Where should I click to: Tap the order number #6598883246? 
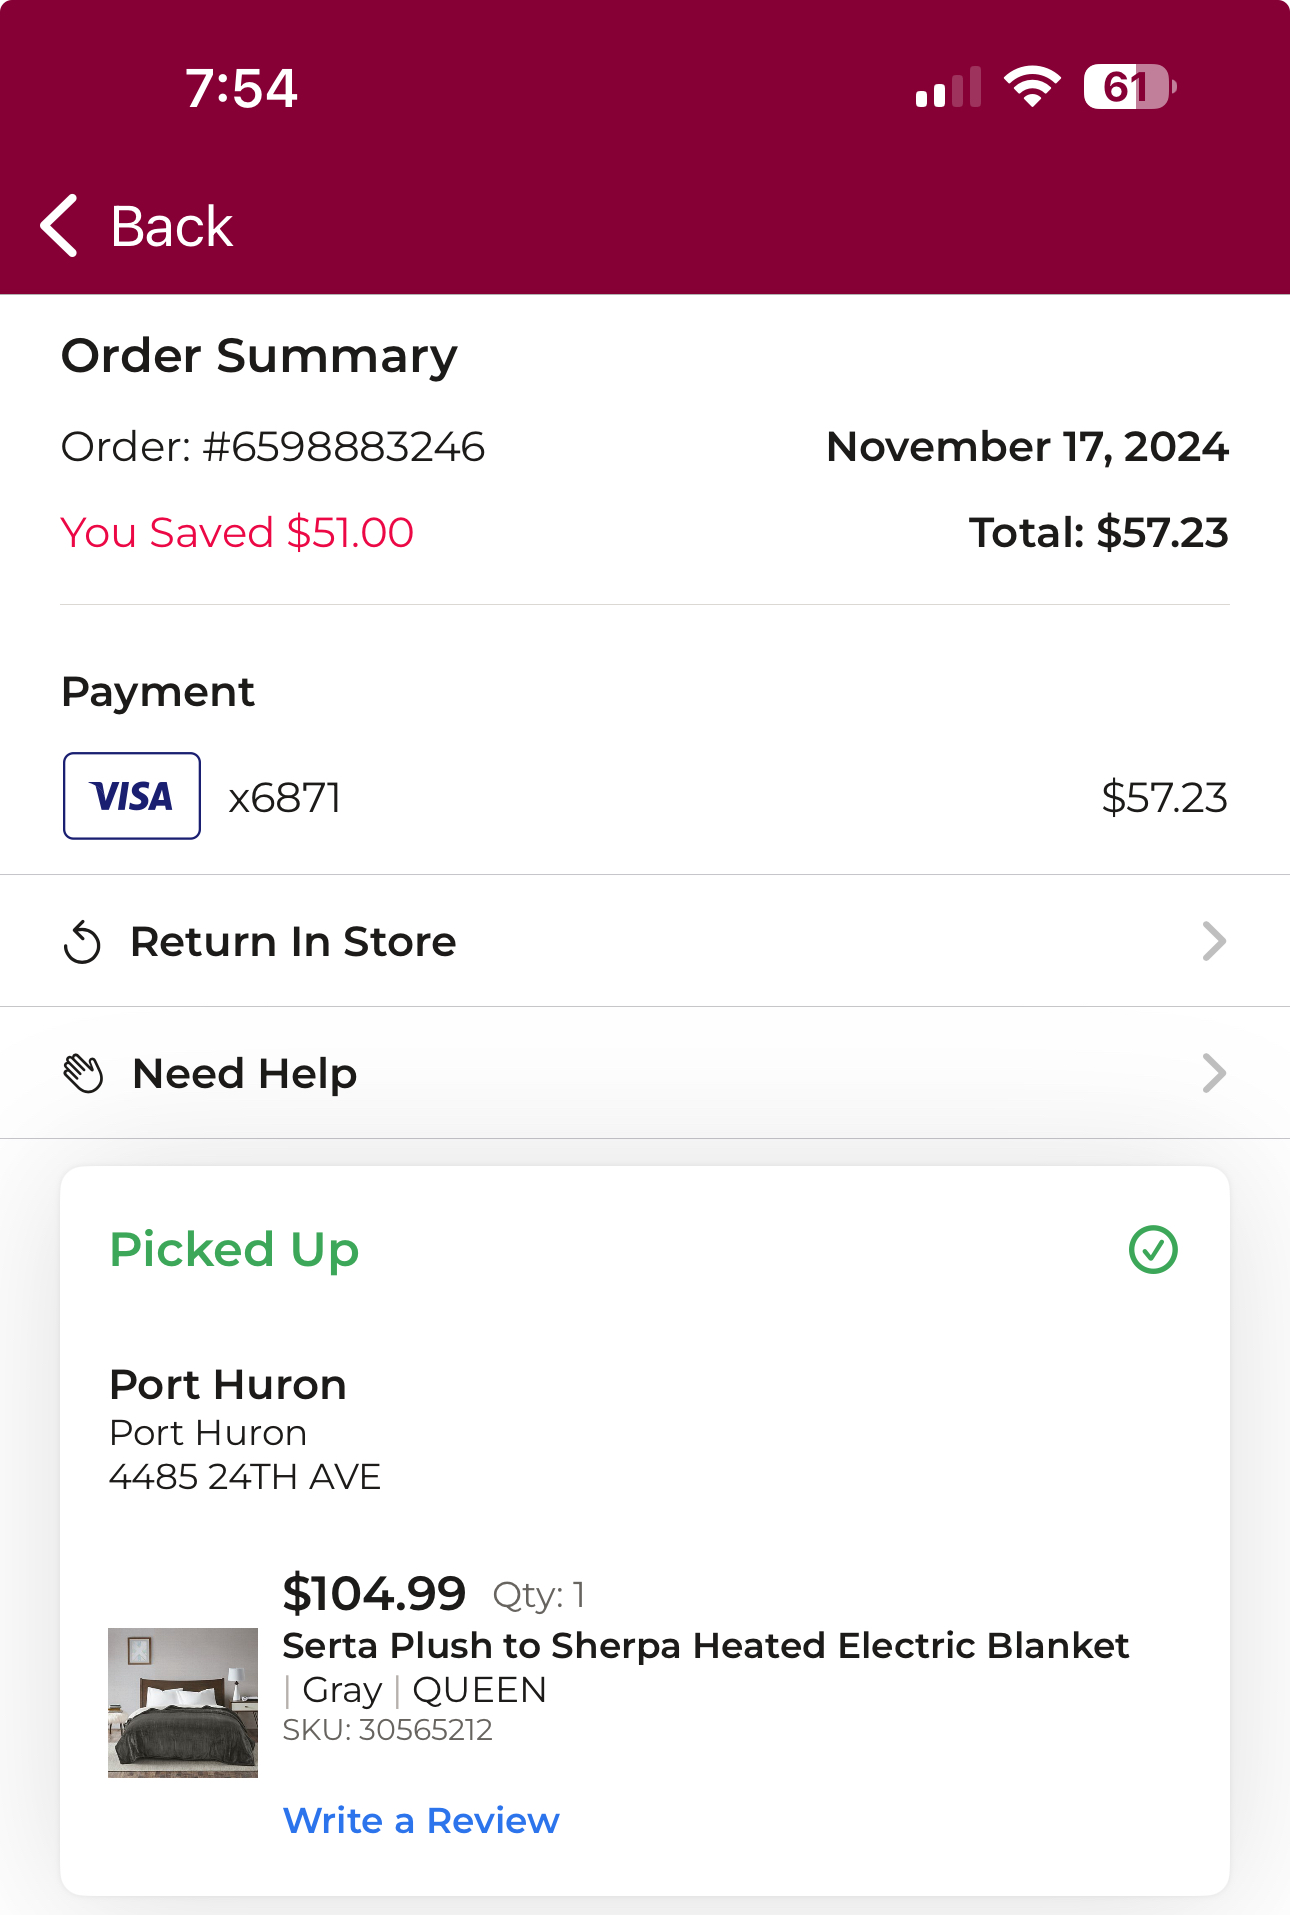(x=344, y=447)
